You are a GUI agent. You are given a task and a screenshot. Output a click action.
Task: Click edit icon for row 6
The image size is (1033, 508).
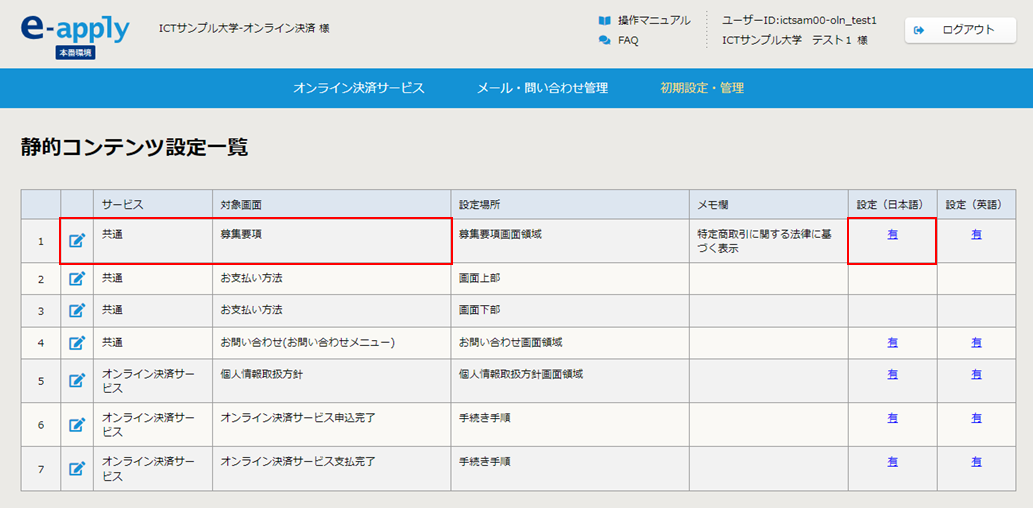pos(77,425)
